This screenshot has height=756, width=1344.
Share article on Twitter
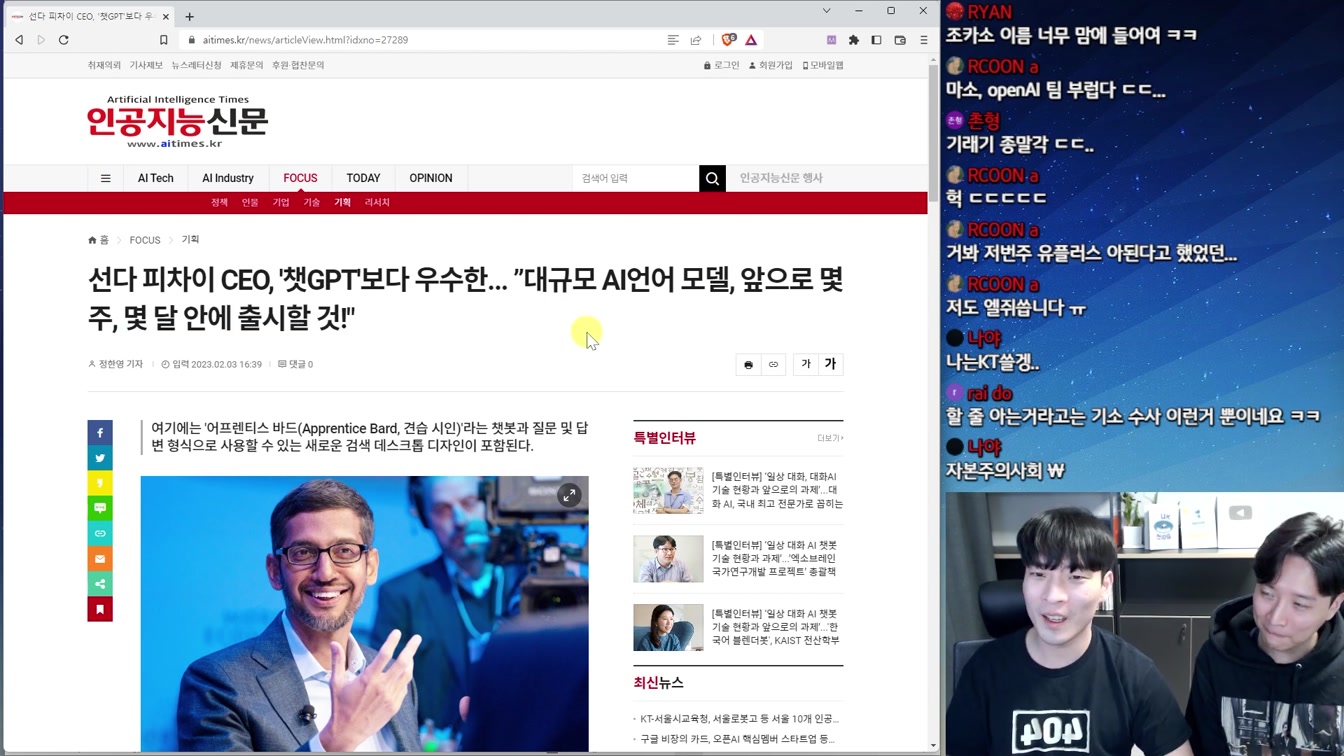click(100, 458)
